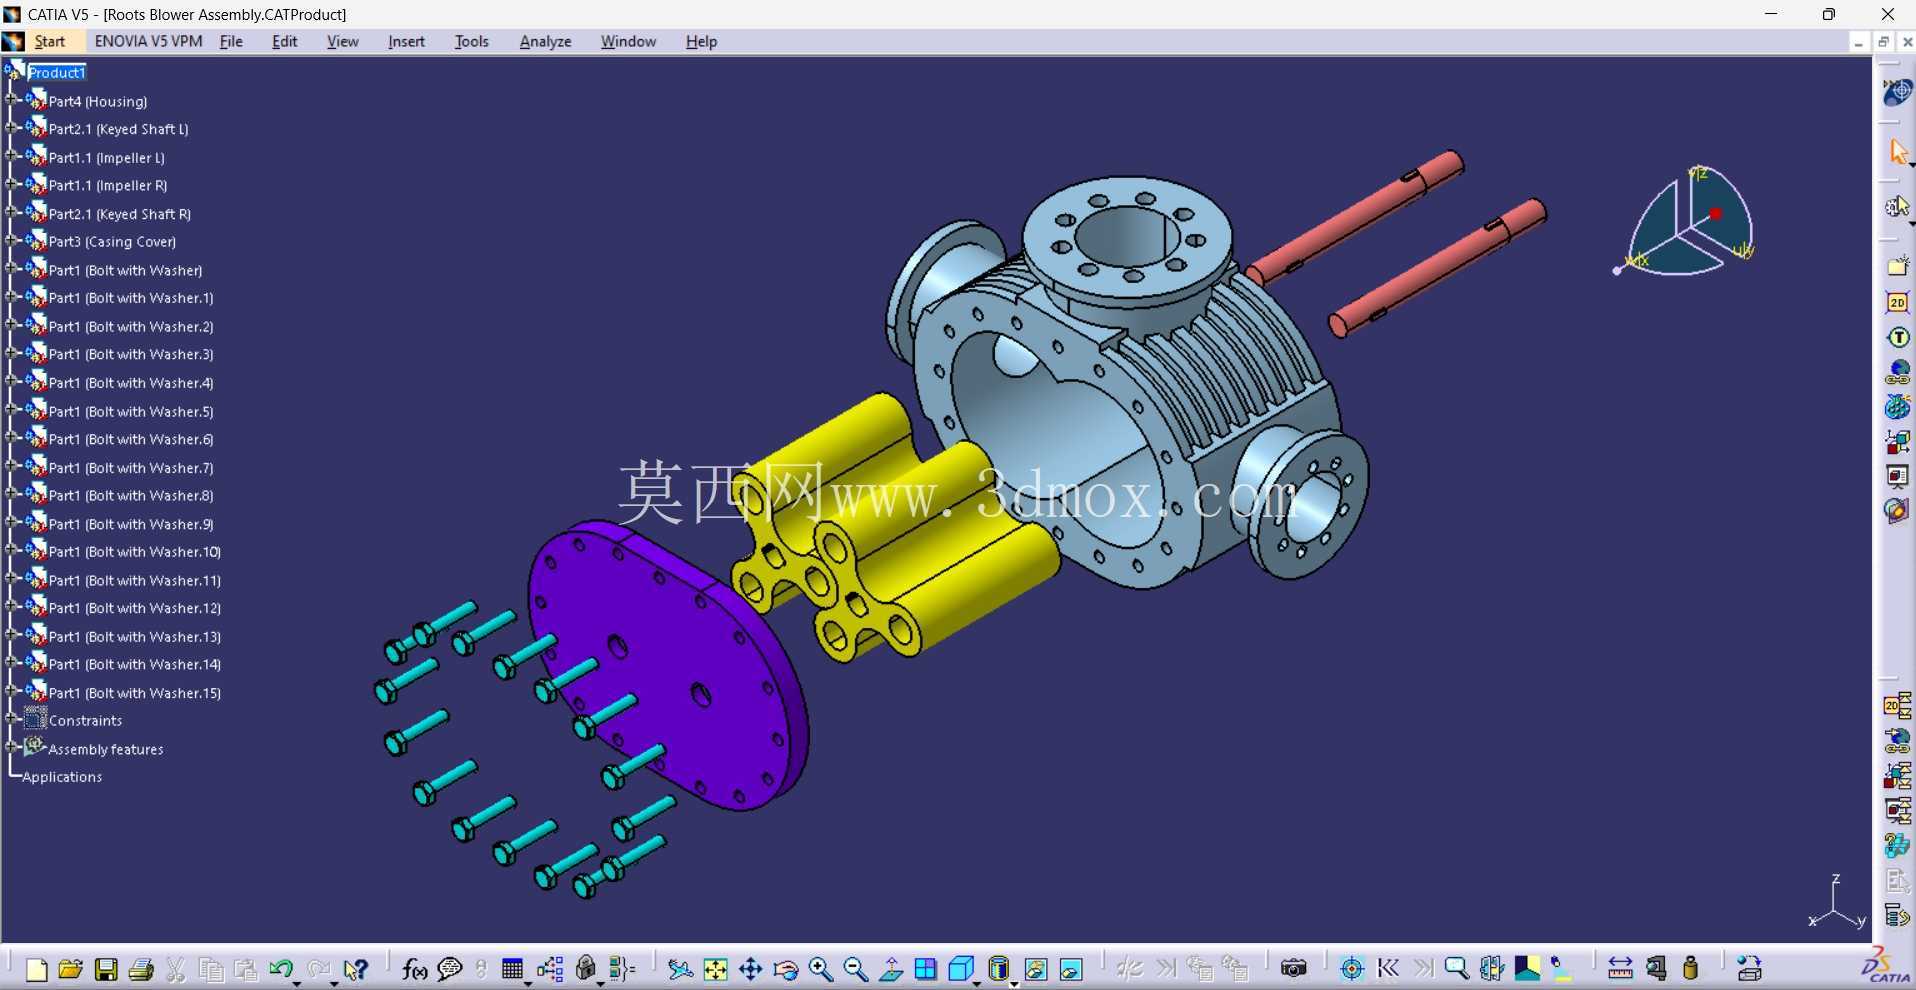The image size is (1916, 990).
Task: Expand the Constraints node
Action: tap(11, 719)
